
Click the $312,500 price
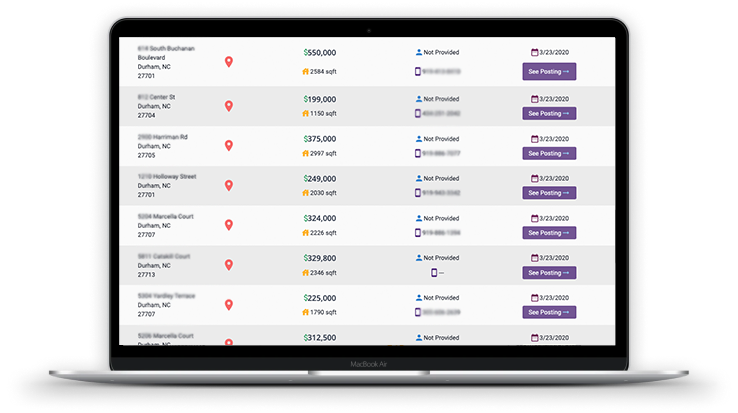click(x=320, y=338)
